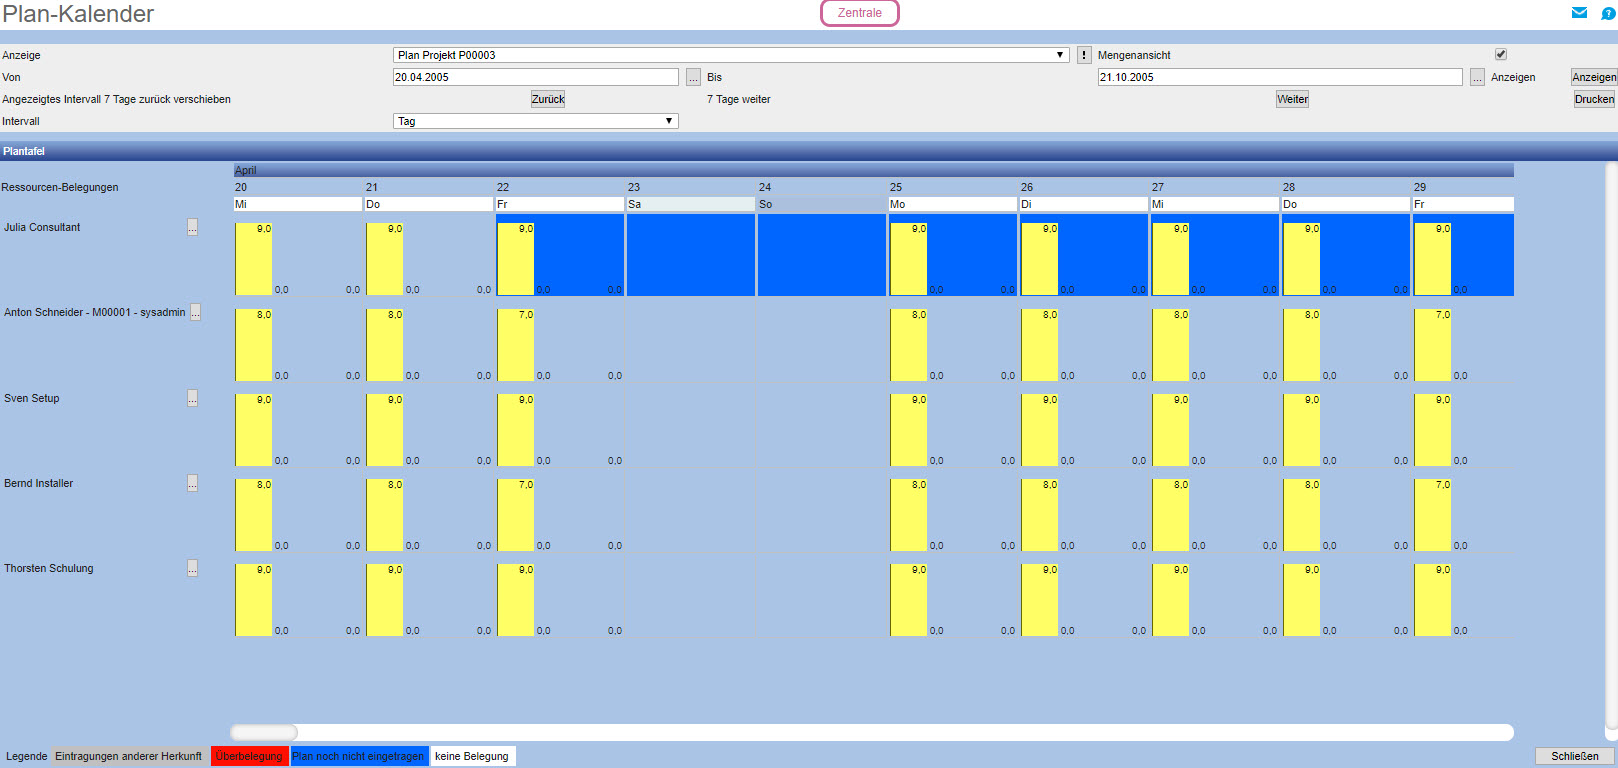Expand the Anzeige dropdown Plan Projekt P00003
This screenshot has width=1618, height=768.
point(732,55)
